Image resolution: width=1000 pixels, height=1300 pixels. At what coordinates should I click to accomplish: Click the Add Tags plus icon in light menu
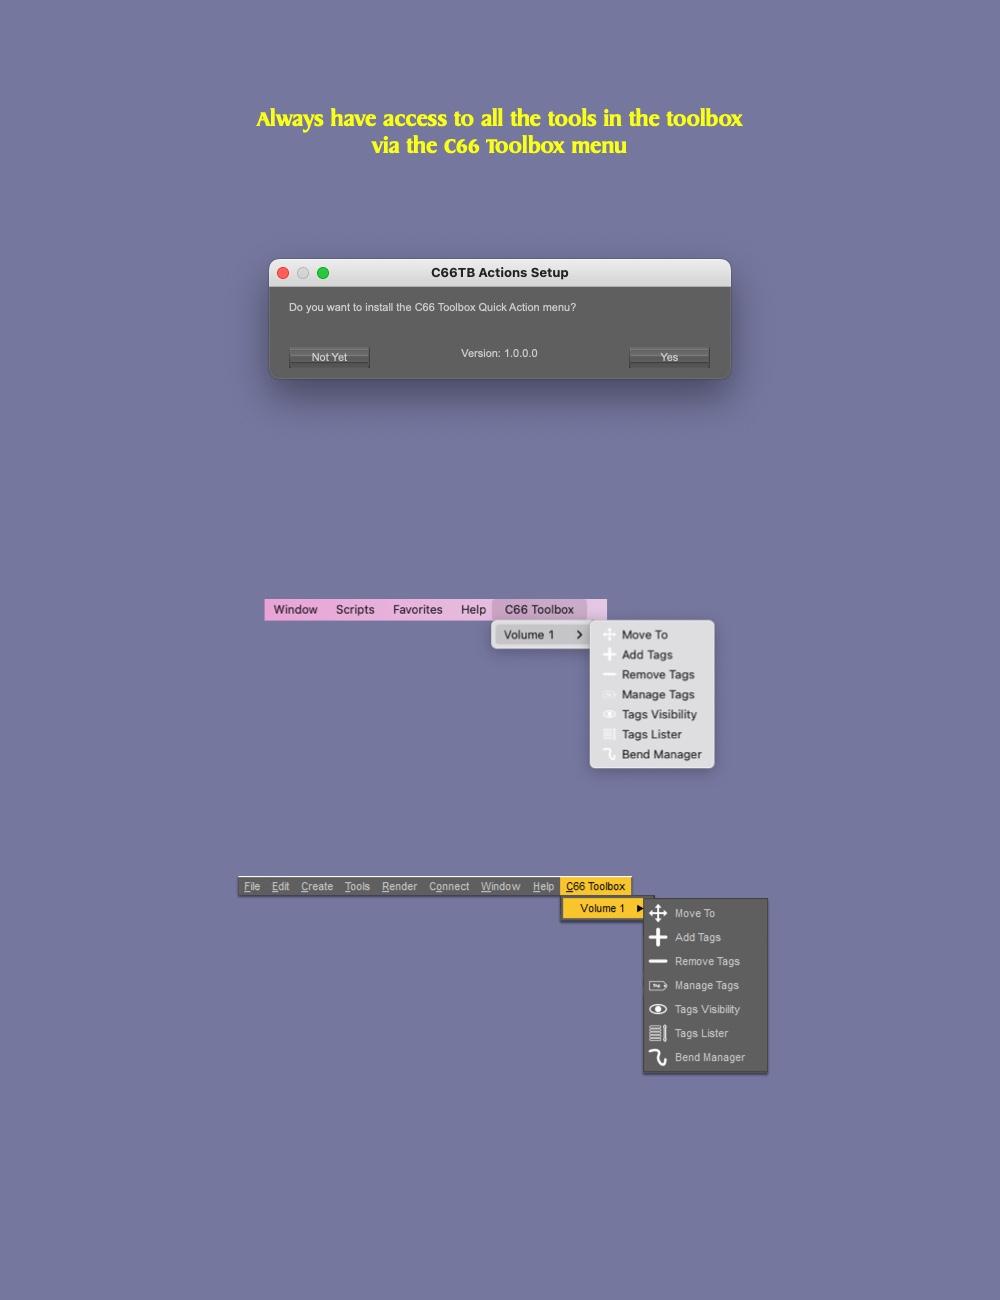coord(609,655)
